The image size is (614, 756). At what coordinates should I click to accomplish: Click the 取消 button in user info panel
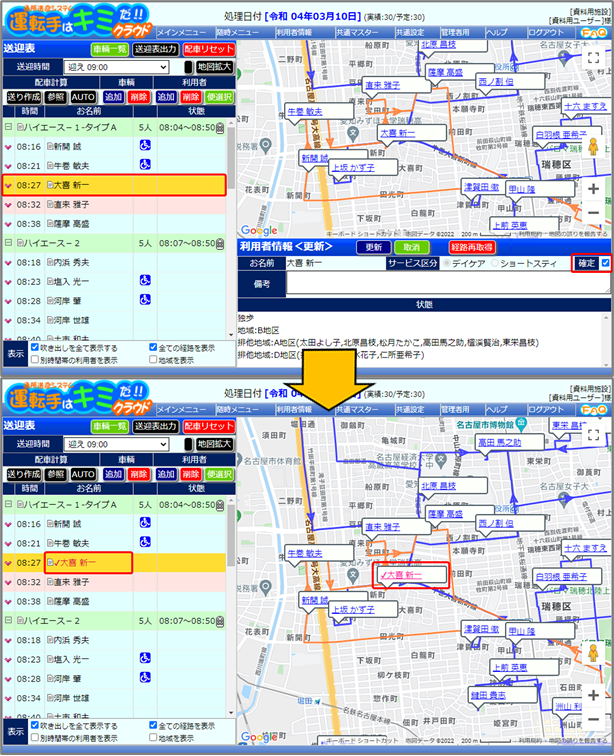pos(411,247)
